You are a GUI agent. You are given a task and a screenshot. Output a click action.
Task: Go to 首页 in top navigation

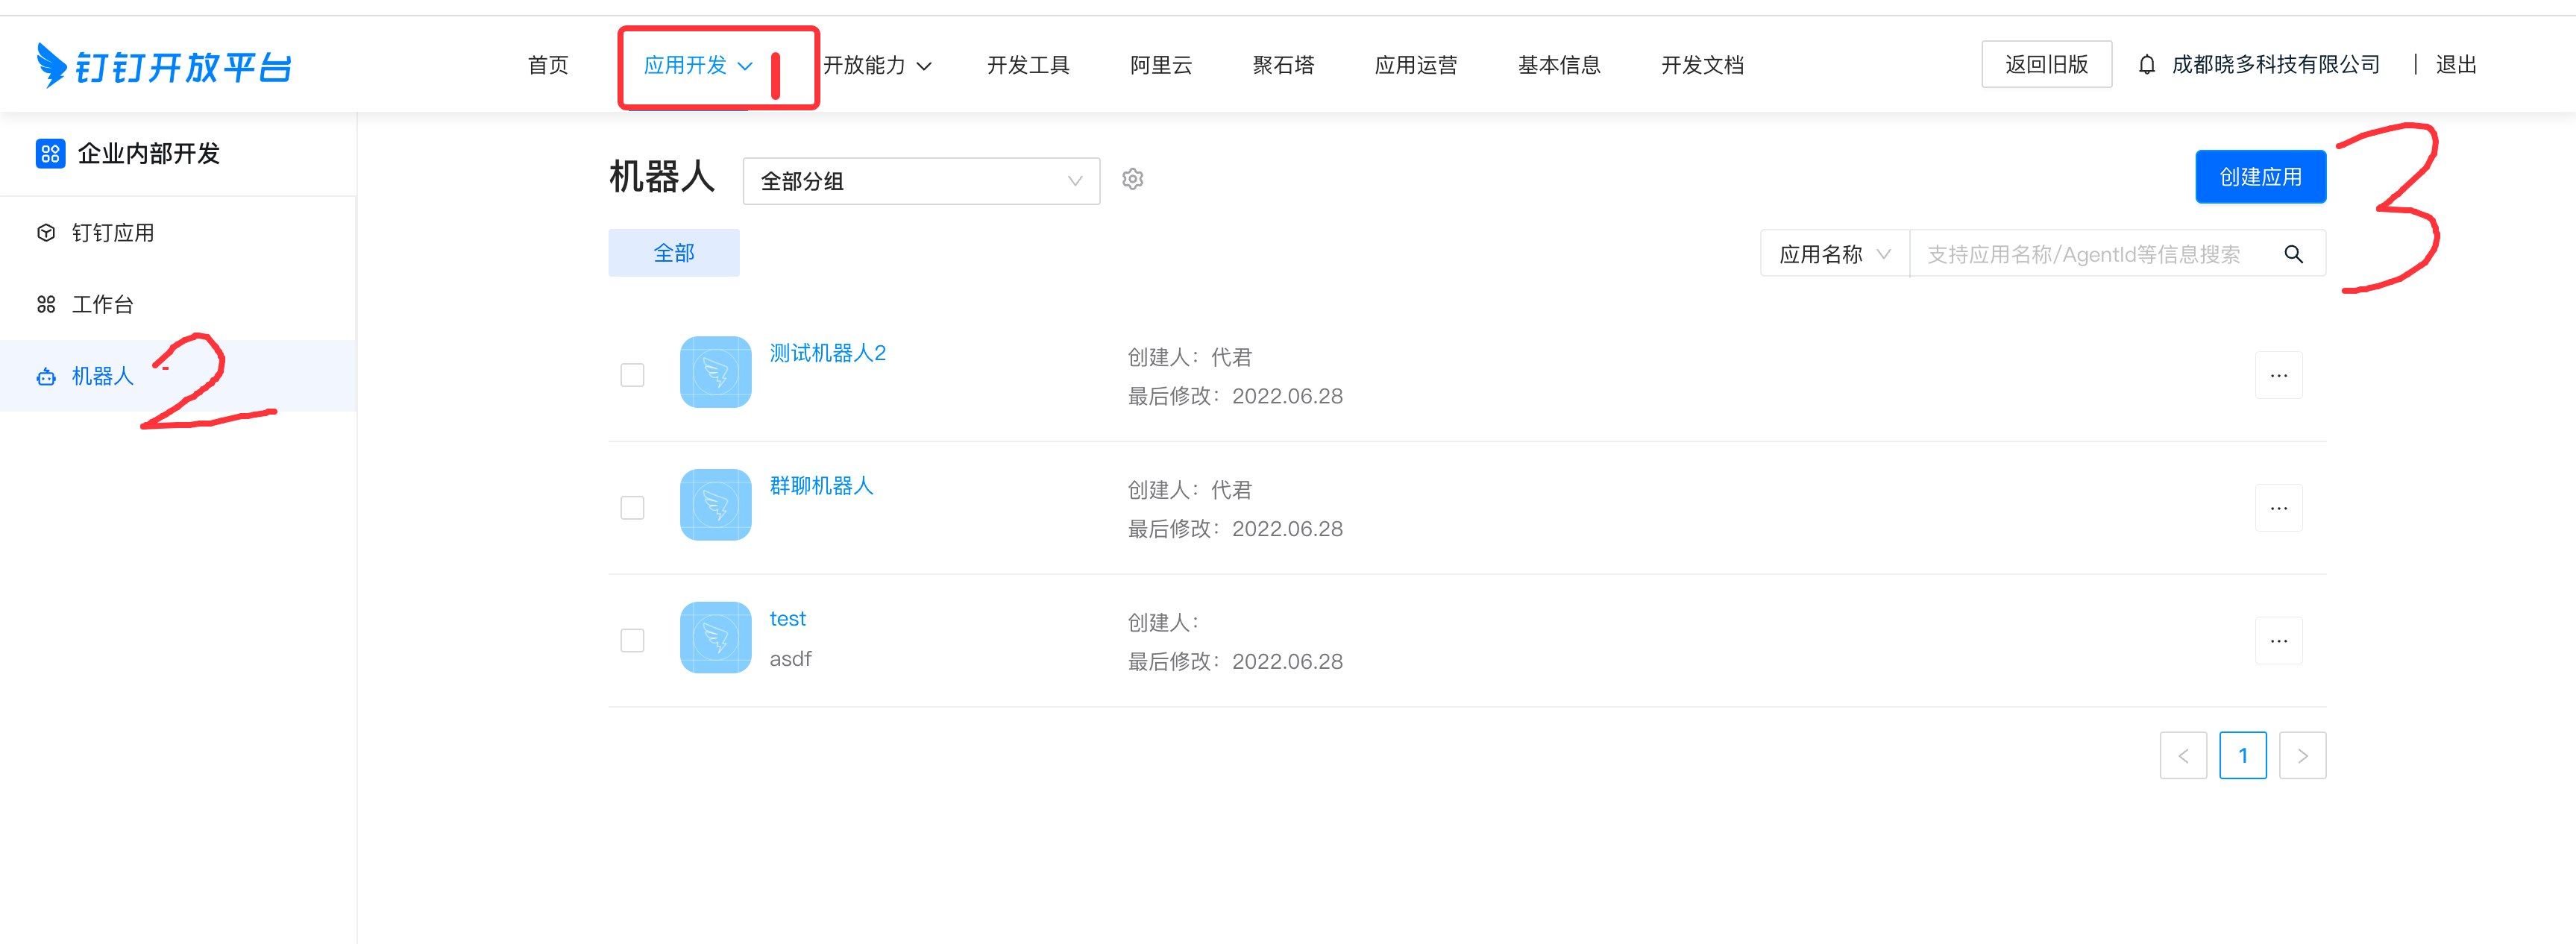548,65
